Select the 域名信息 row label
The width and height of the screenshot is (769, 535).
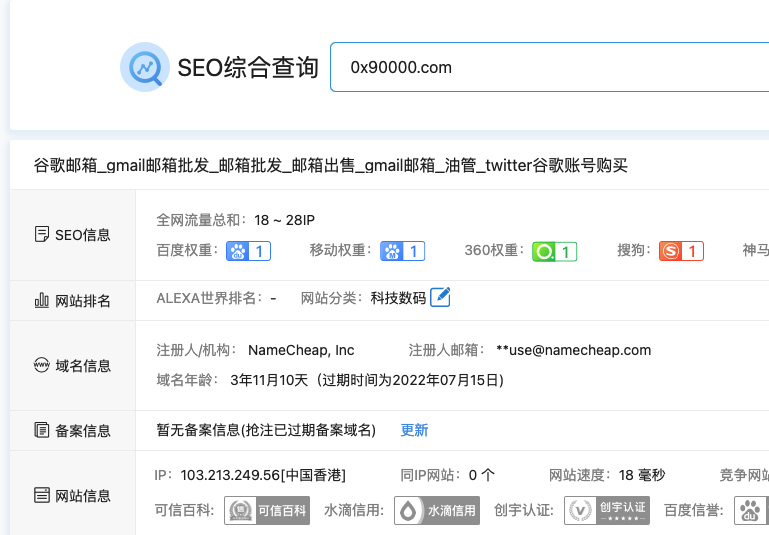point(83,366)
